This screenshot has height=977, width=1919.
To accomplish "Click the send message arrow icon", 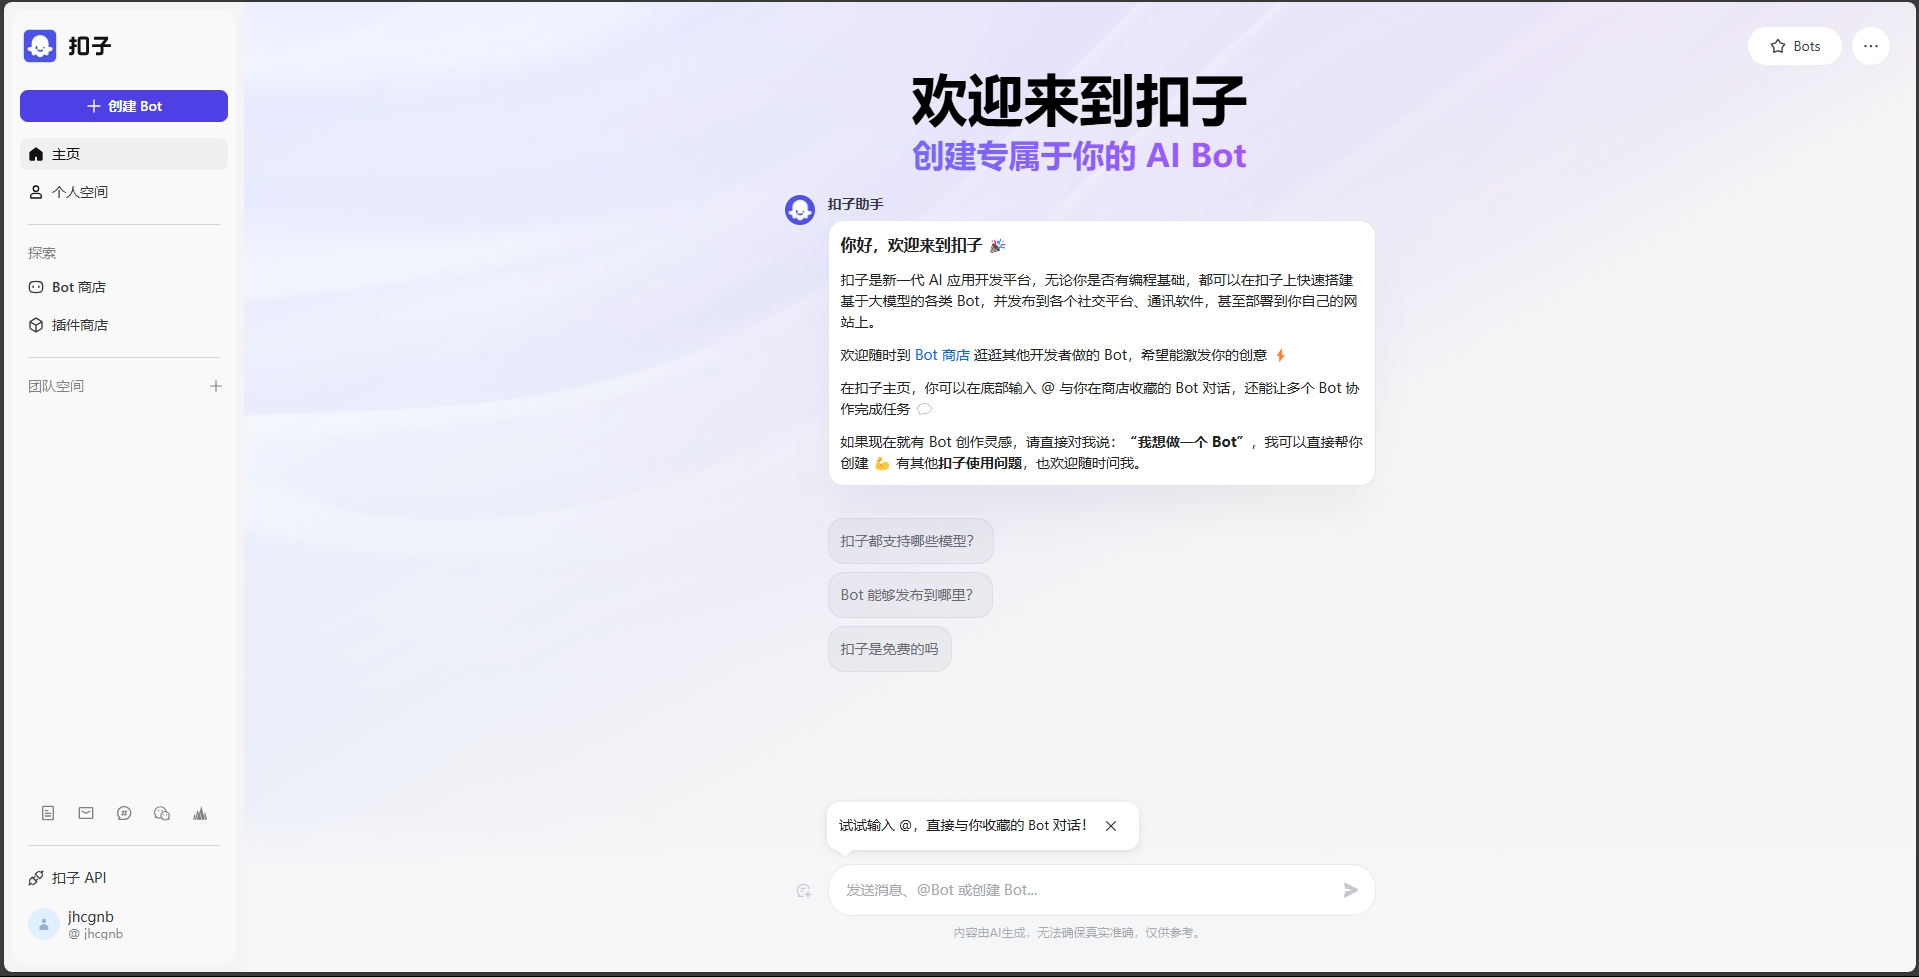I will (x=1350, y=890).
